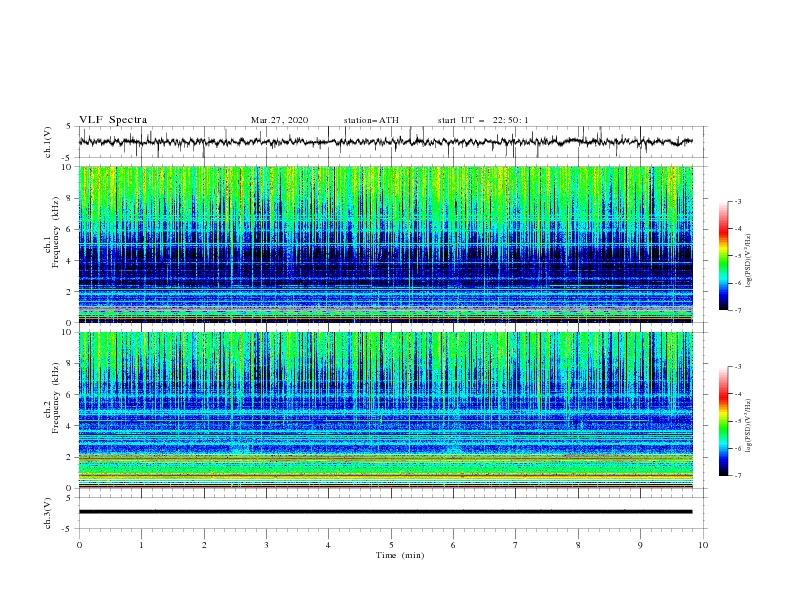Viewport: 792px width, 612px height.
Task: Click the "-5" tick on the lower colorbar
Action: coord(737,421)
